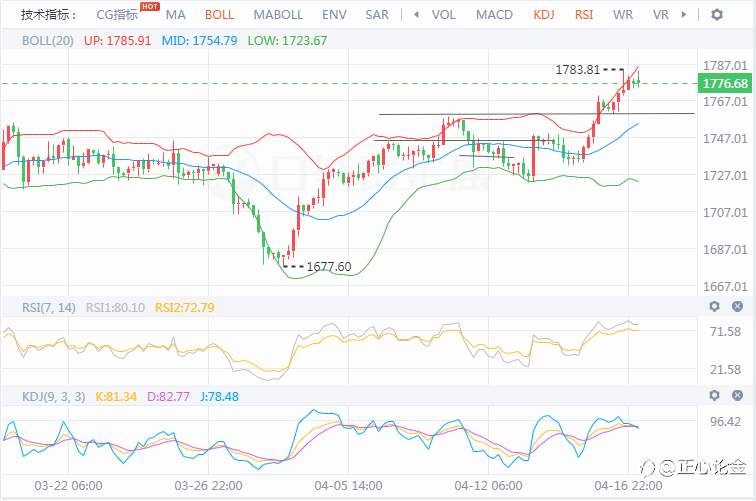Click the 04-16 22:00 time label
This screenshot has height=501, width=756.
click(x=628, y=486)
